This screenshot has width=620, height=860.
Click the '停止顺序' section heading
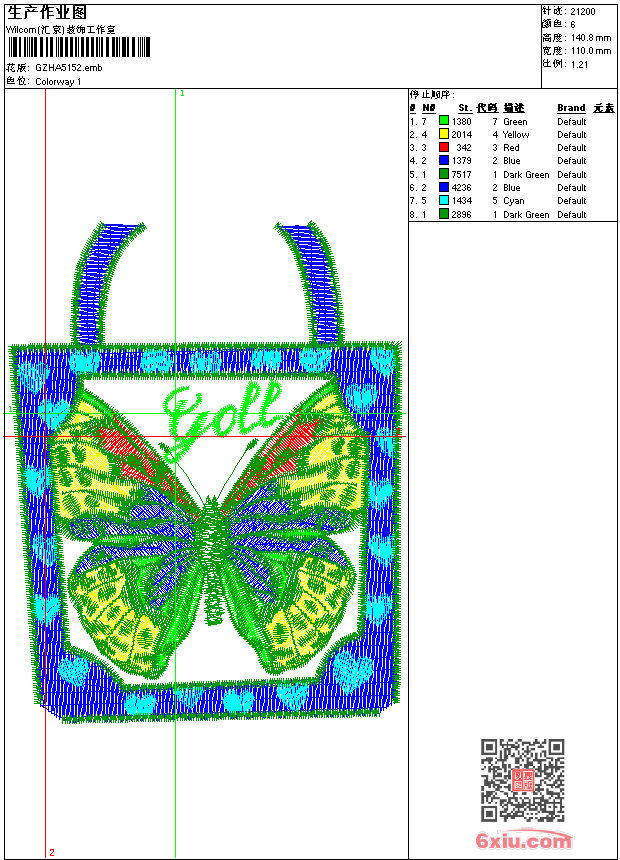coord(431,95)
